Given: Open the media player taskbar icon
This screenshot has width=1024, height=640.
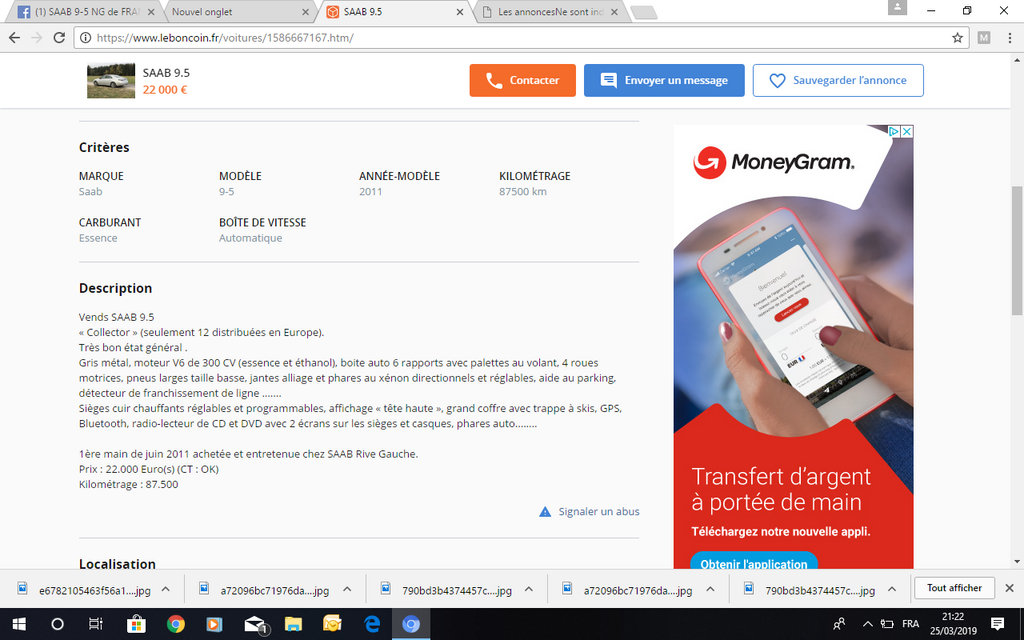Looking at the screenshot, I should tap(214, 624).
